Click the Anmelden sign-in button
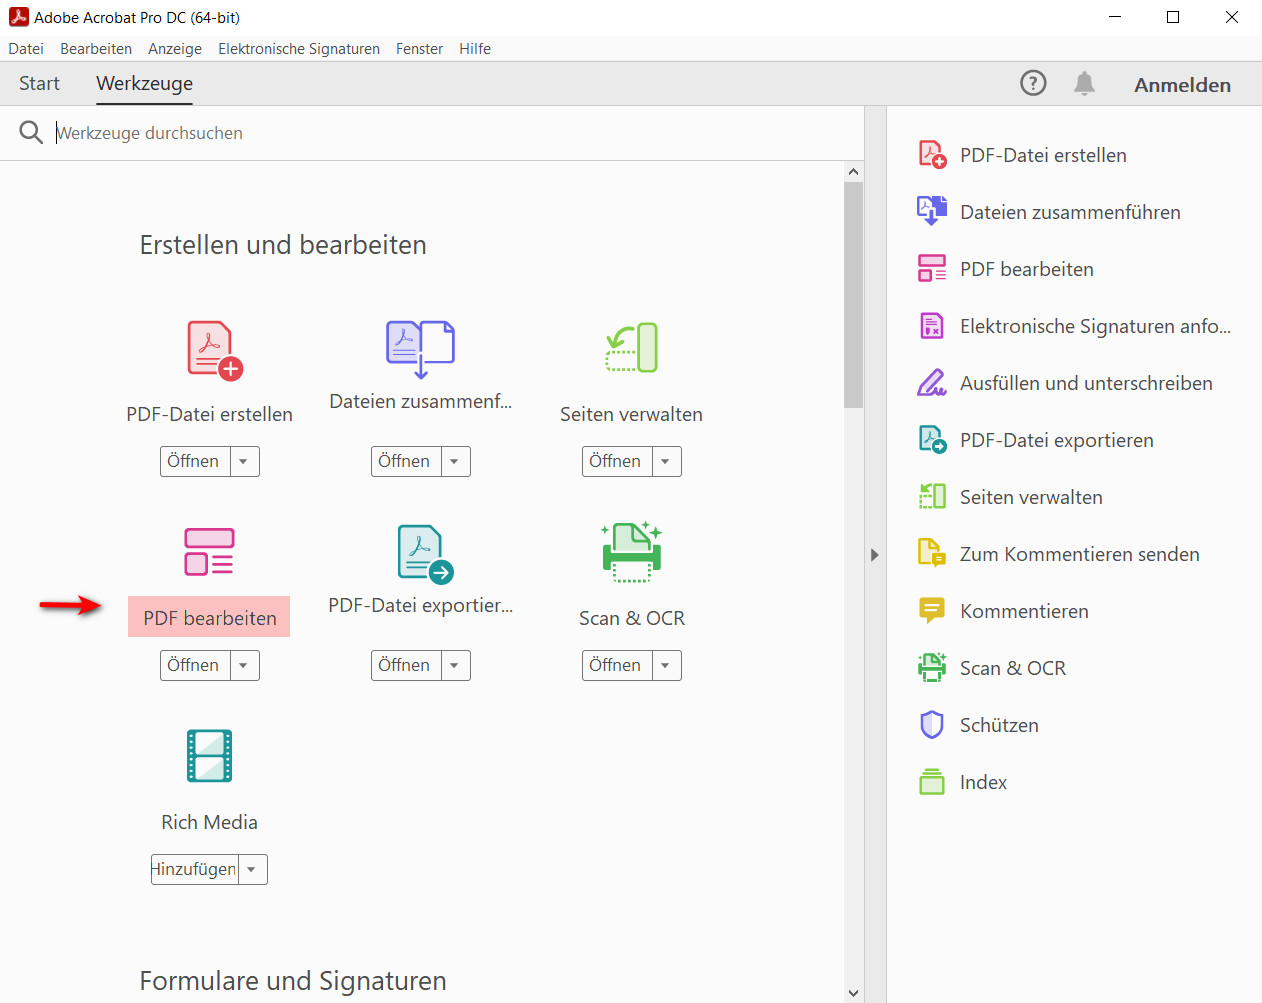 pyautogui.click(x=1182, y=85)
